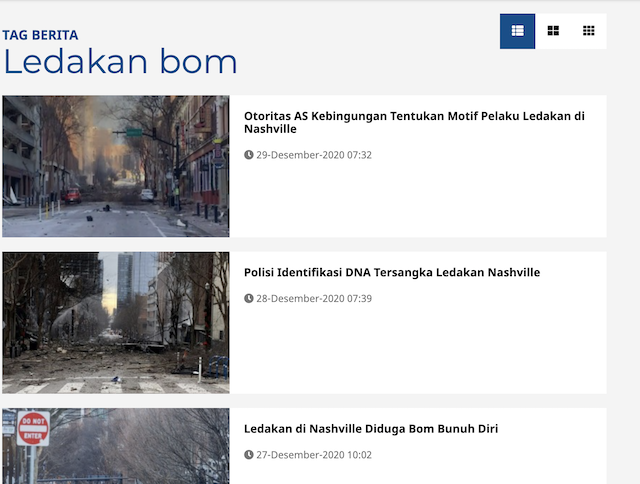The height and width of the screenshot is (484, 640).
Task: Click clock icon beside 27-Desember-2020
Action: click(249, 455)
